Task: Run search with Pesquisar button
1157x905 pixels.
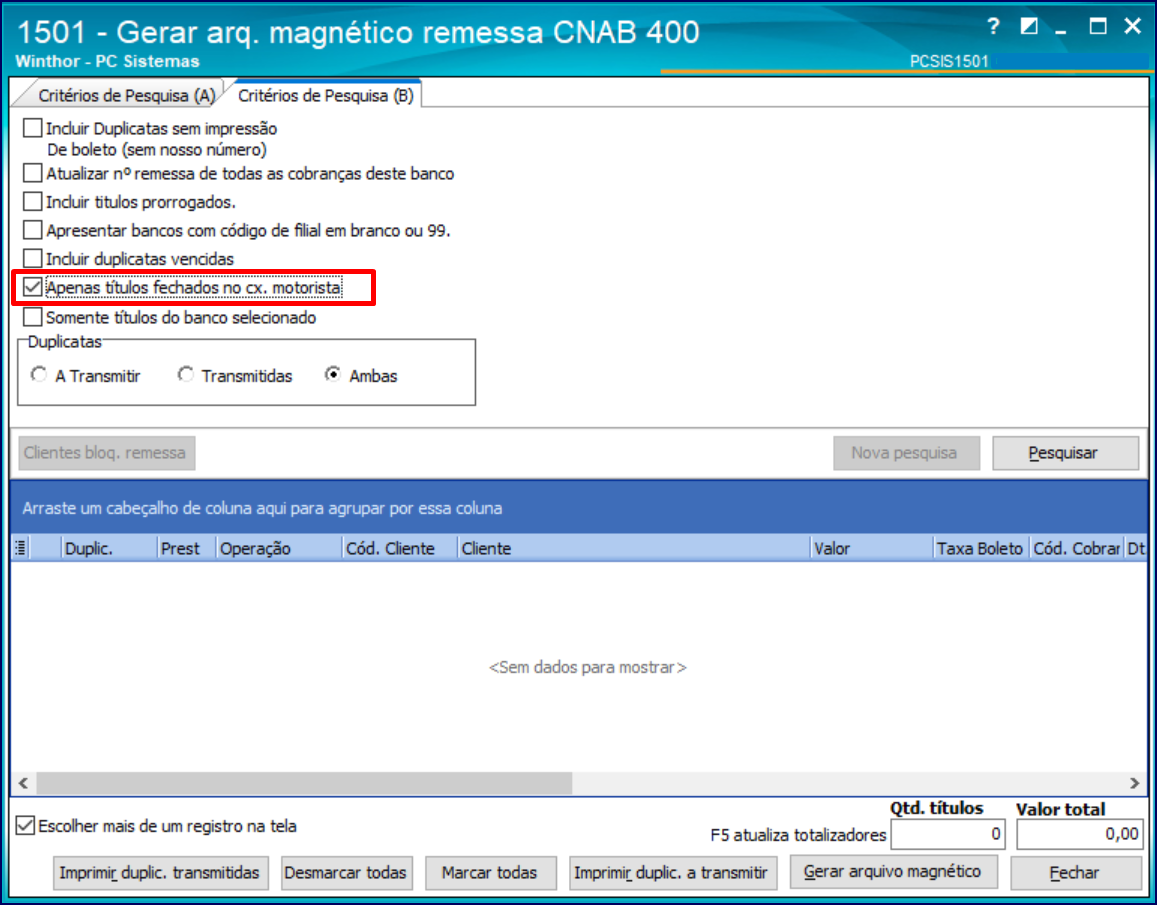Action: [x=1065, y=452]
